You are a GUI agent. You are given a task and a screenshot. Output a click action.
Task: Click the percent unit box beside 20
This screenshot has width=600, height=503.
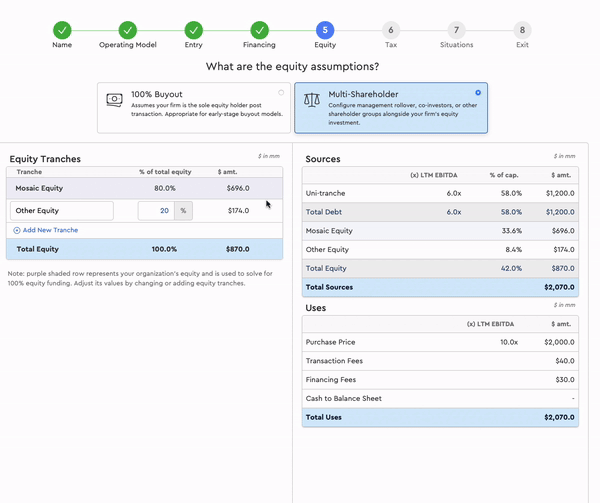pyautogui.click(x=182, y=211)
